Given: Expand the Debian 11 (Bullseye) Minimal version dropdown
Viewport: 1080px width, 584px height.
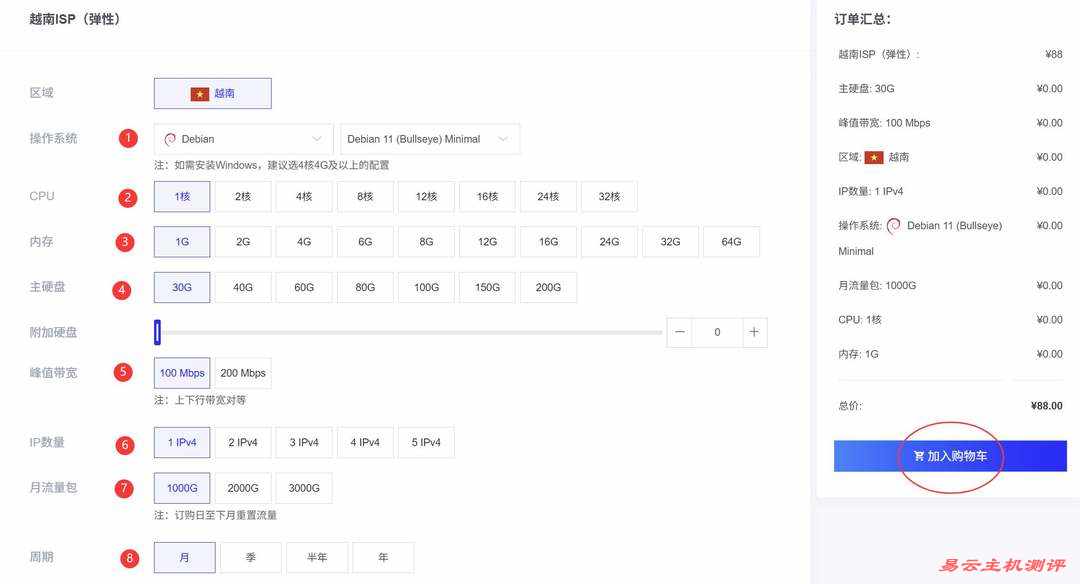Looking at the screenshot, I should 429,139.
